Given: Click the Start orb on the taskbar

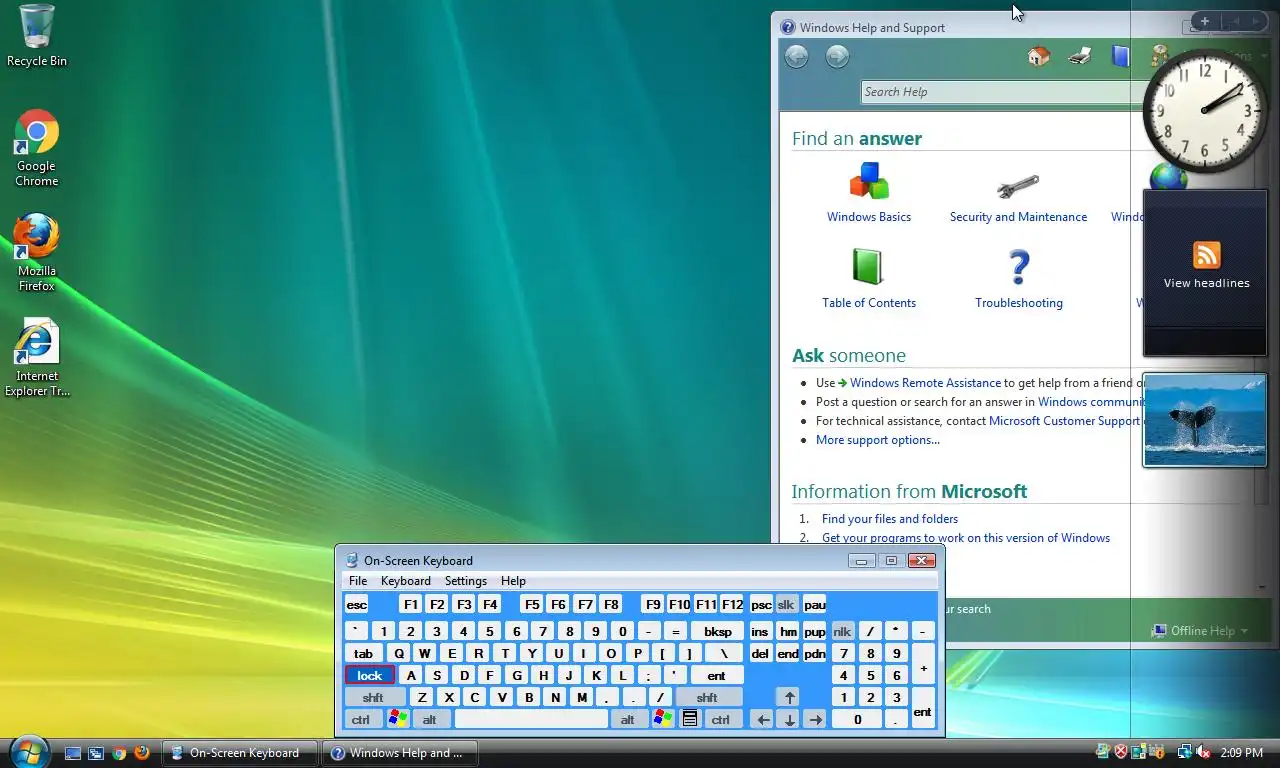Looking at the screenshot, I should tap(29, 751).
